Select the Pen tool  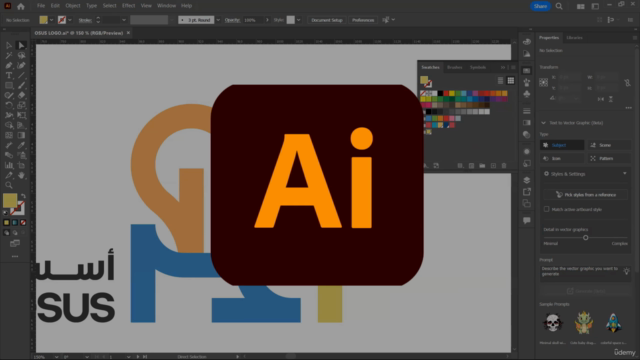9,65
